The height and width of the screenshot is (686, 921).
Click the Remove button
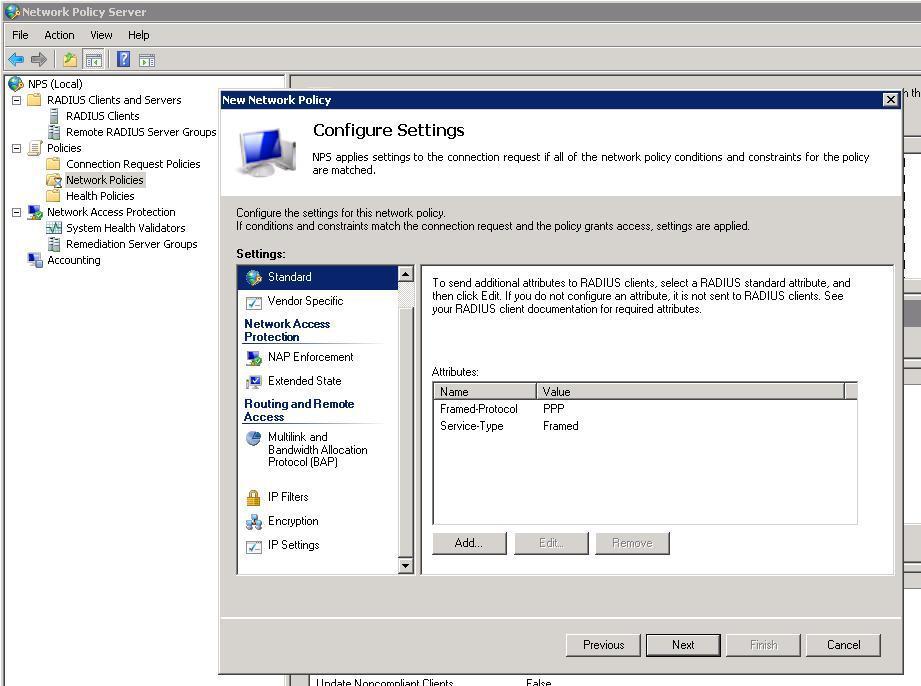(632, 543)
